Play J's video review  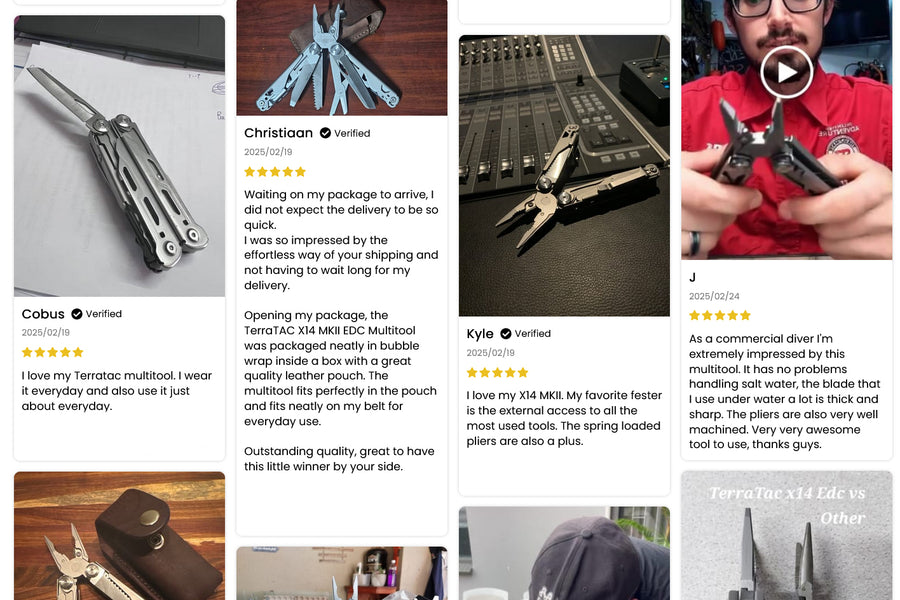coord(786,72)
